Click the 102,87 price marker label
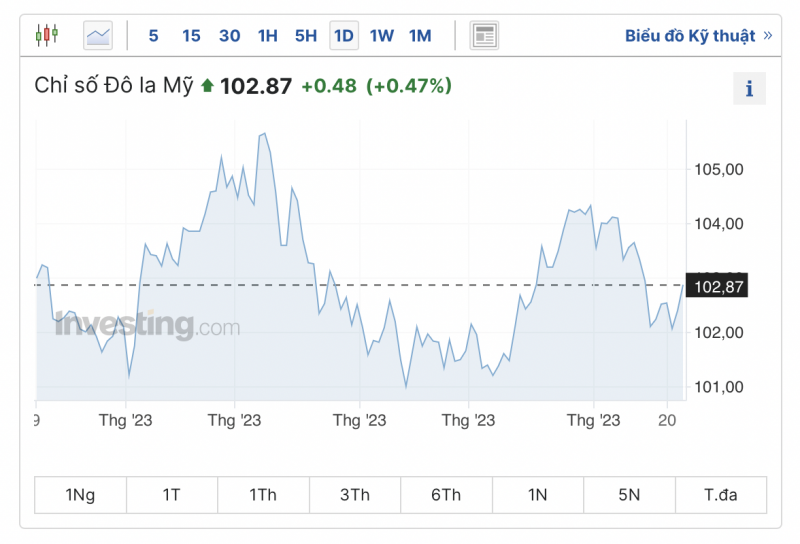The height and width of the screenshot is (544, 800). pos(721,287)
